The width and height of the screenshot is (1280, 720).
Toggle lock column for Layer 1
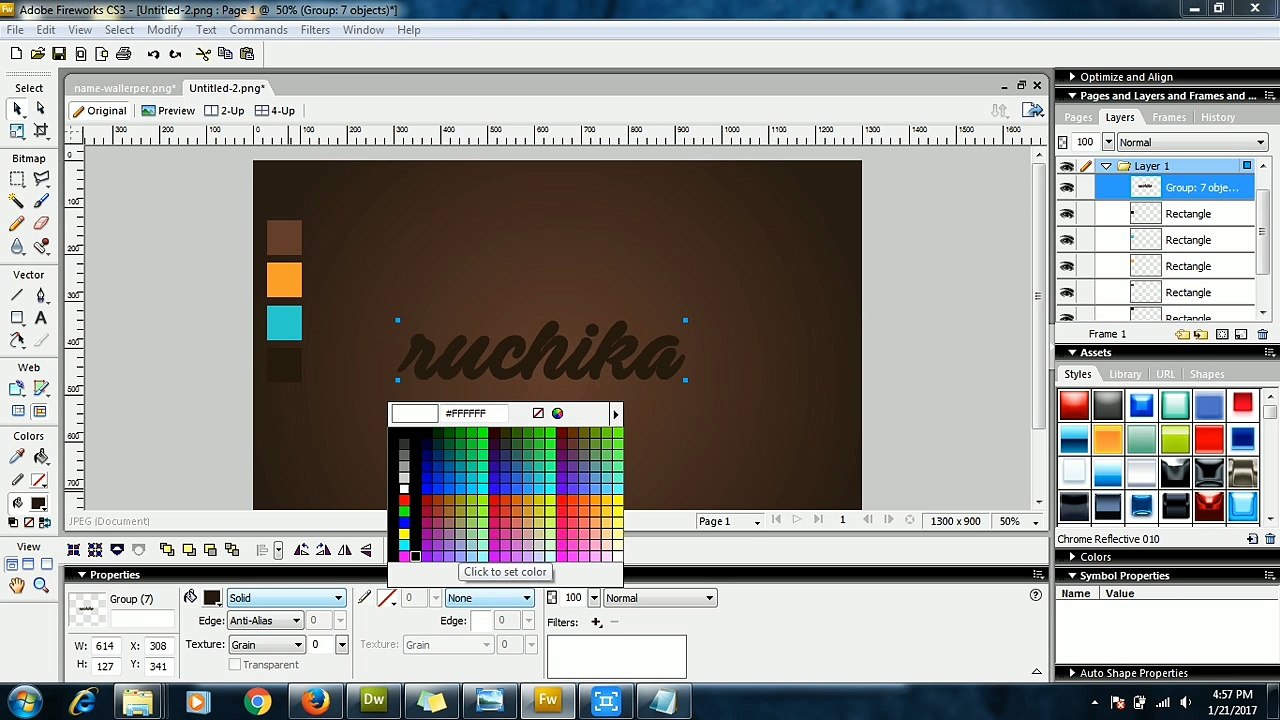click(x=1086, y=166)
